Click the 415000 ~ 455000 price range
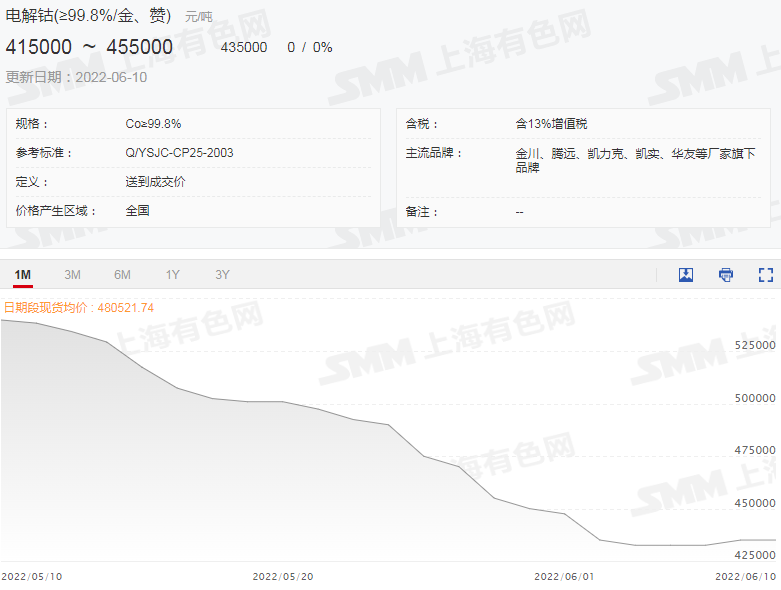This screenshot has width=781, height=590. pos(89,47)
